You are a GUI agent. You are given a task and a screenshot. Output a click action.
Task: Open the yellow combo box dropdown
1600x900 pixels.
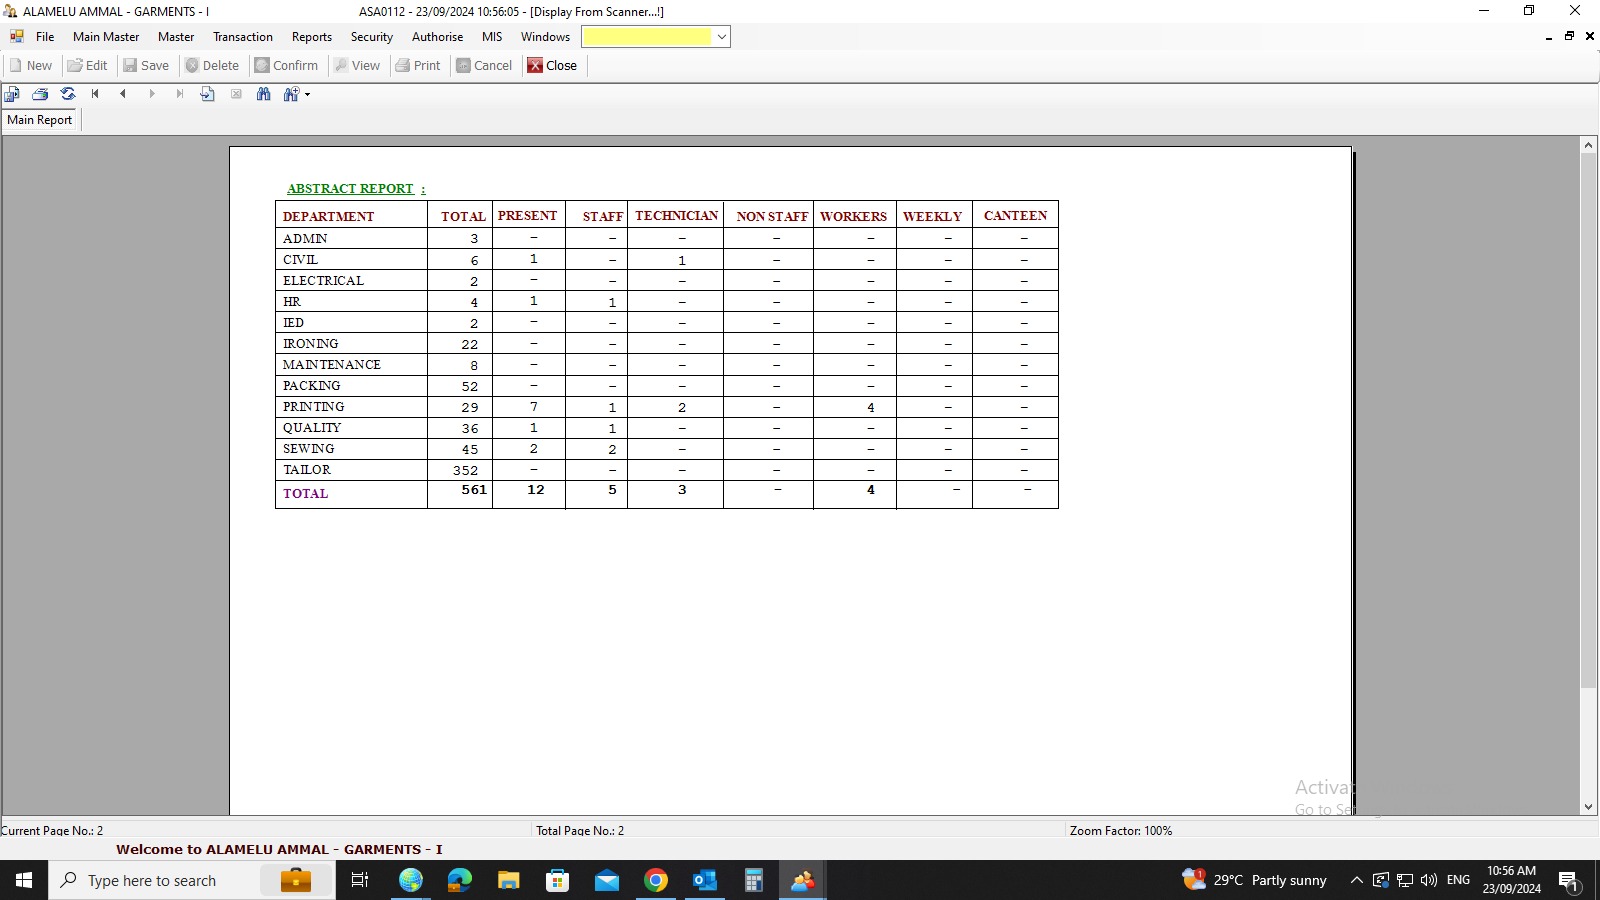pos(721,37)
